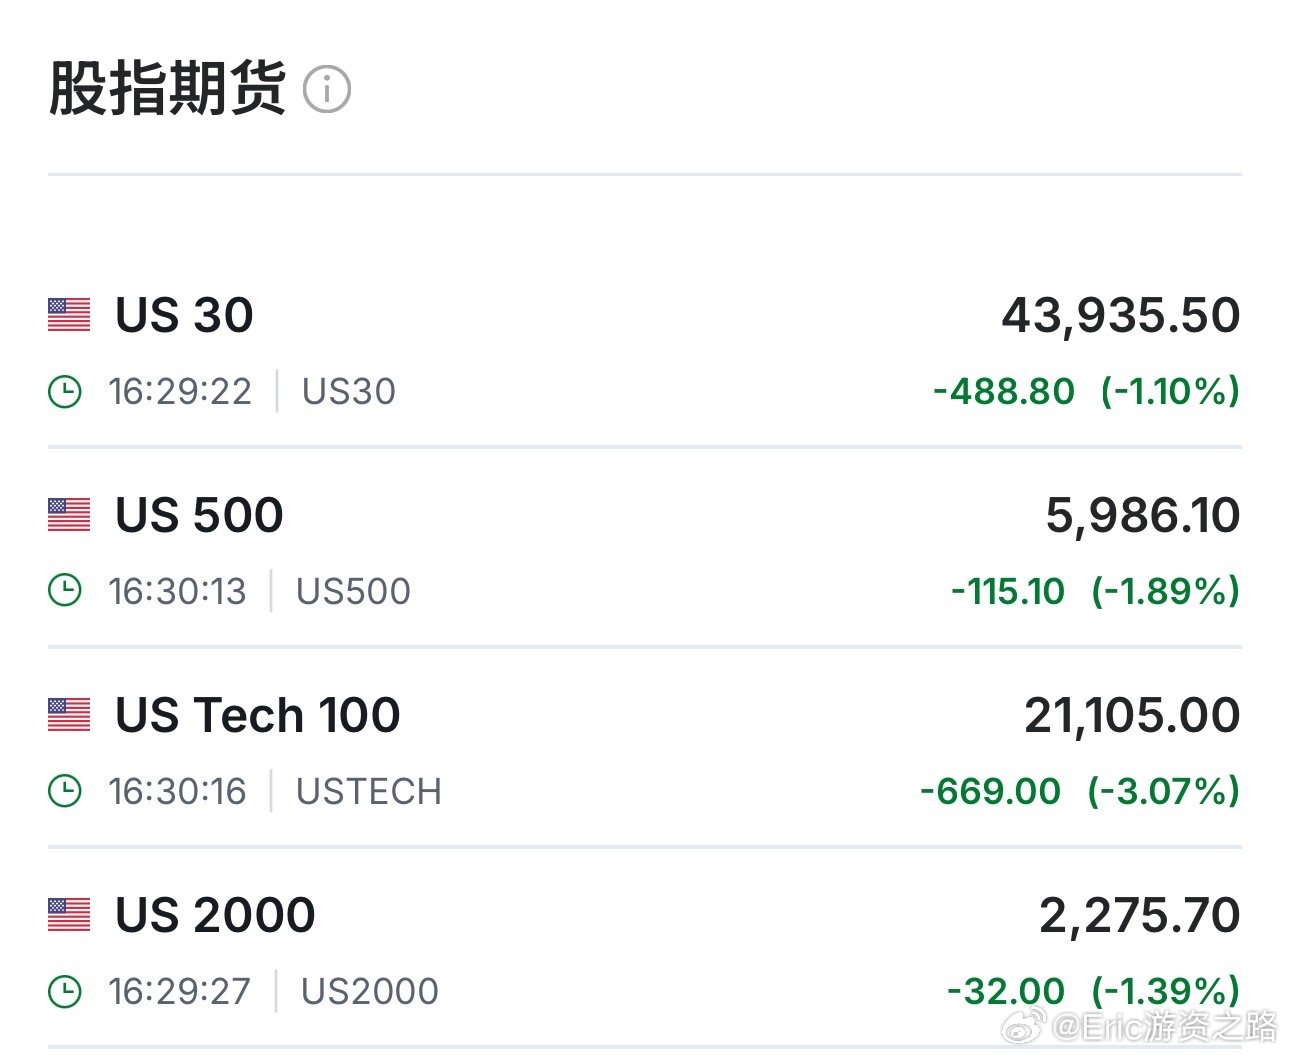The width and height of the screenshot is (1290, 1057).
Task: Click the US flag next to US 30
Action: [x=69, y=315]
